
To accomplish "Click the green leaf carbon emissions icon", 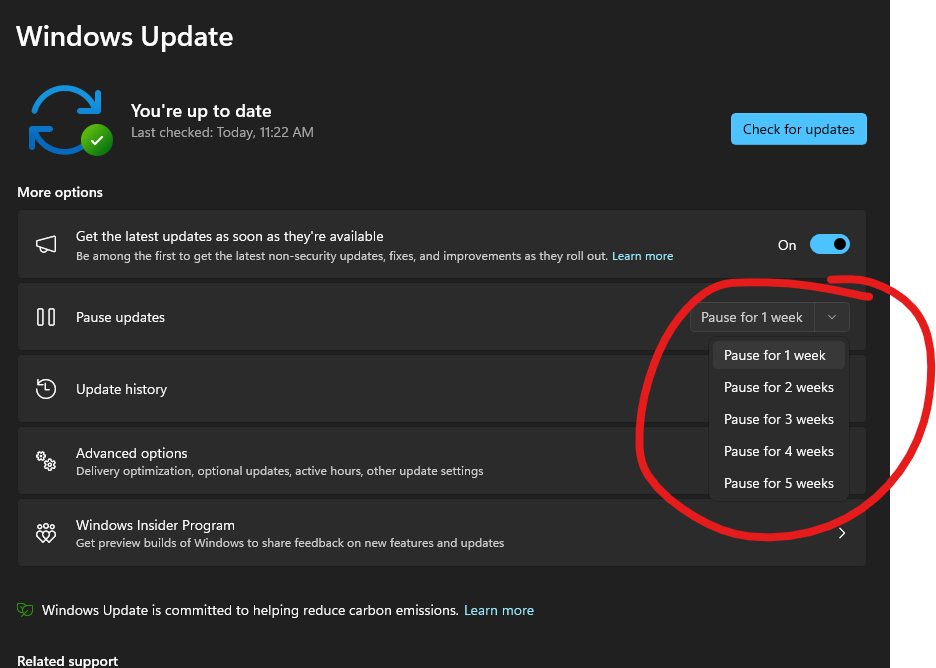I will point(25,610).
